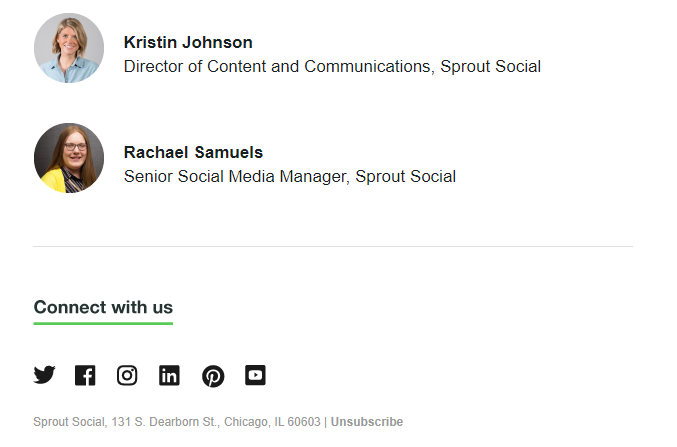Open the YouTube play icon
This screenshot has height=447, width=677.
[x=255, y=375]
